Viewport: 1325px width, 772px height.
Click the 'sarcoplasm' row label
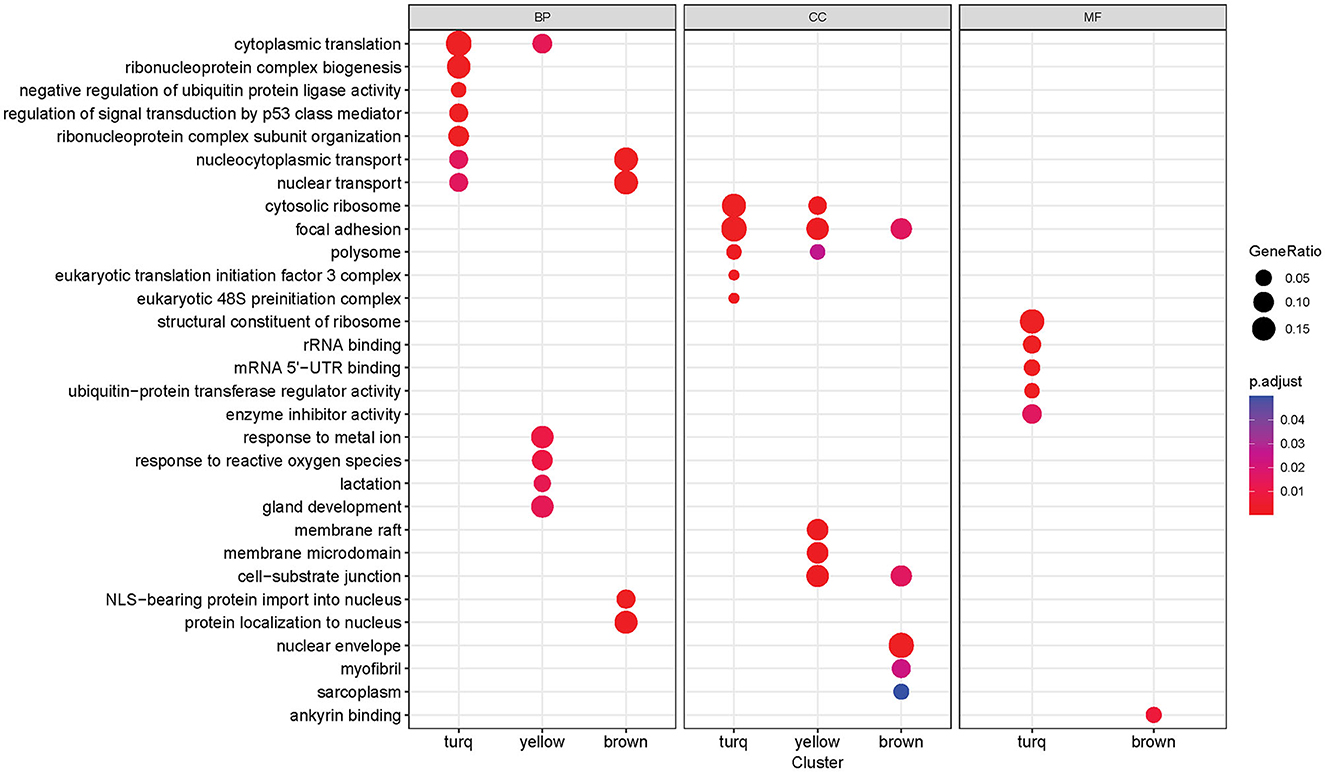click(361, 692)
